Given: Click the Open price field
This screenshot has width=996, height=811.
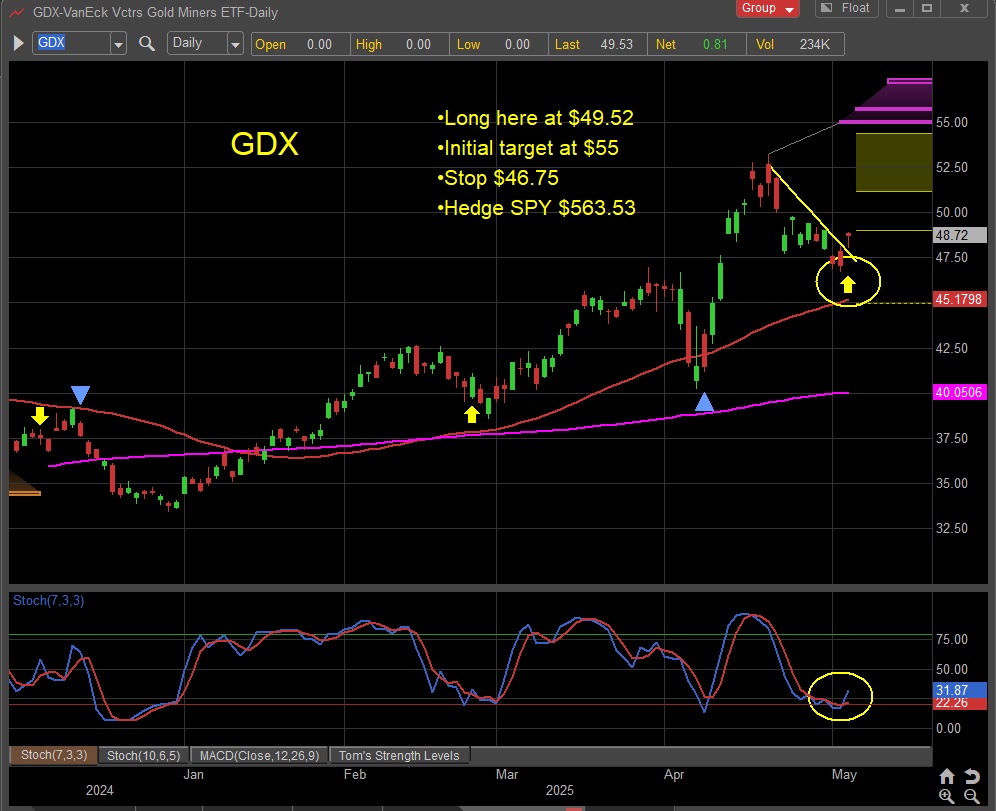Looking at the screenshot, I should click(x=300, y=44).
